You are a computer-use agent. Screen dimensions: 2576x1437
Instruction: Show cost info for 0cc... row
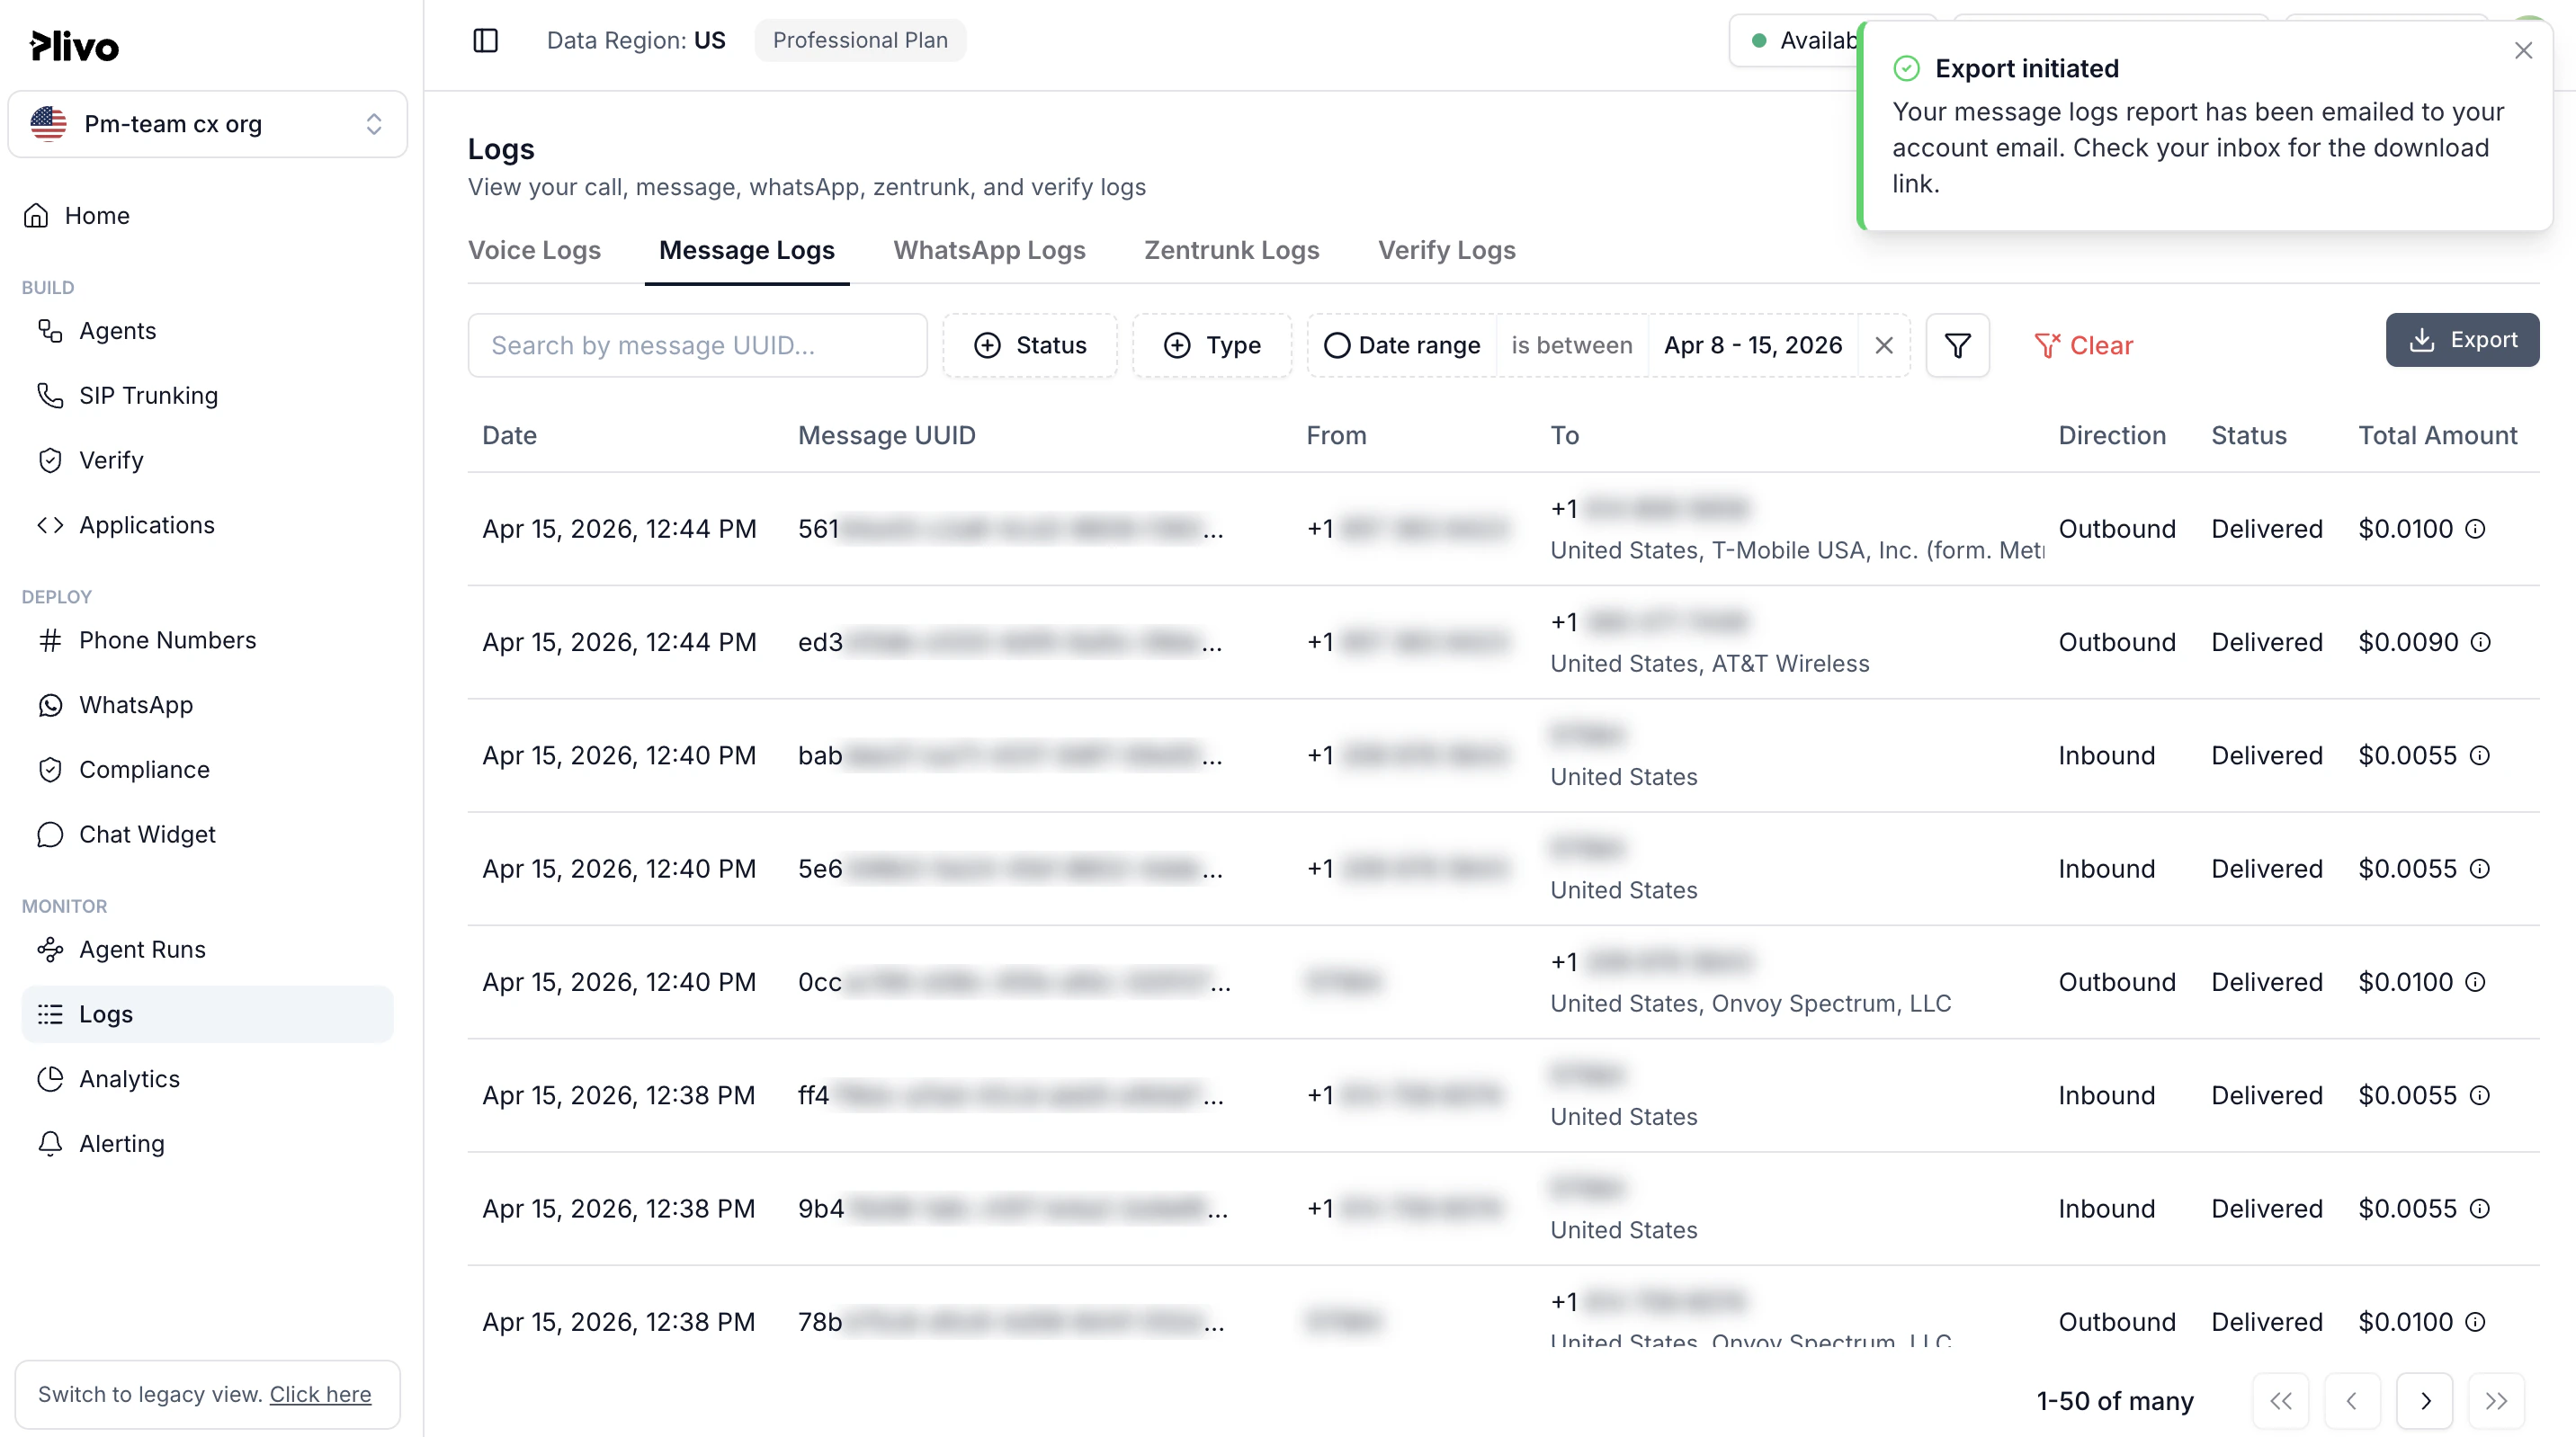(x=2475, y=983)
